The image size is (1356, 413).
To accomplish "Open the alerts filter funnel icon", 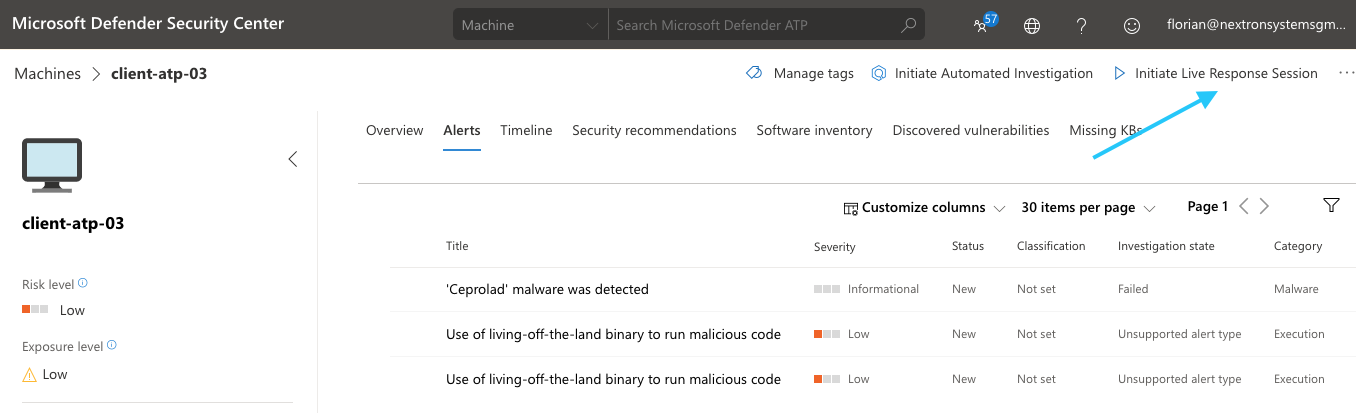I will coord(1331,206).
